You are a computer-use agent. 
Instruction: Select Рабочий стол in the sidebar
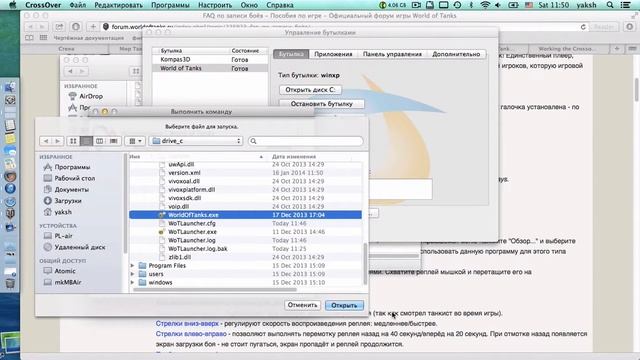[x=74, y=178]
